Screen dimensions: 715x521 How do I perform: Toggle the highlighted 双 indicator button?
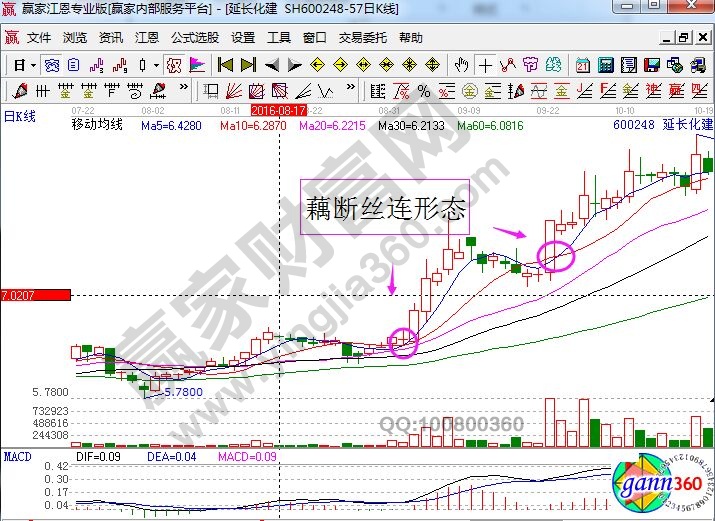pos(174,65)
